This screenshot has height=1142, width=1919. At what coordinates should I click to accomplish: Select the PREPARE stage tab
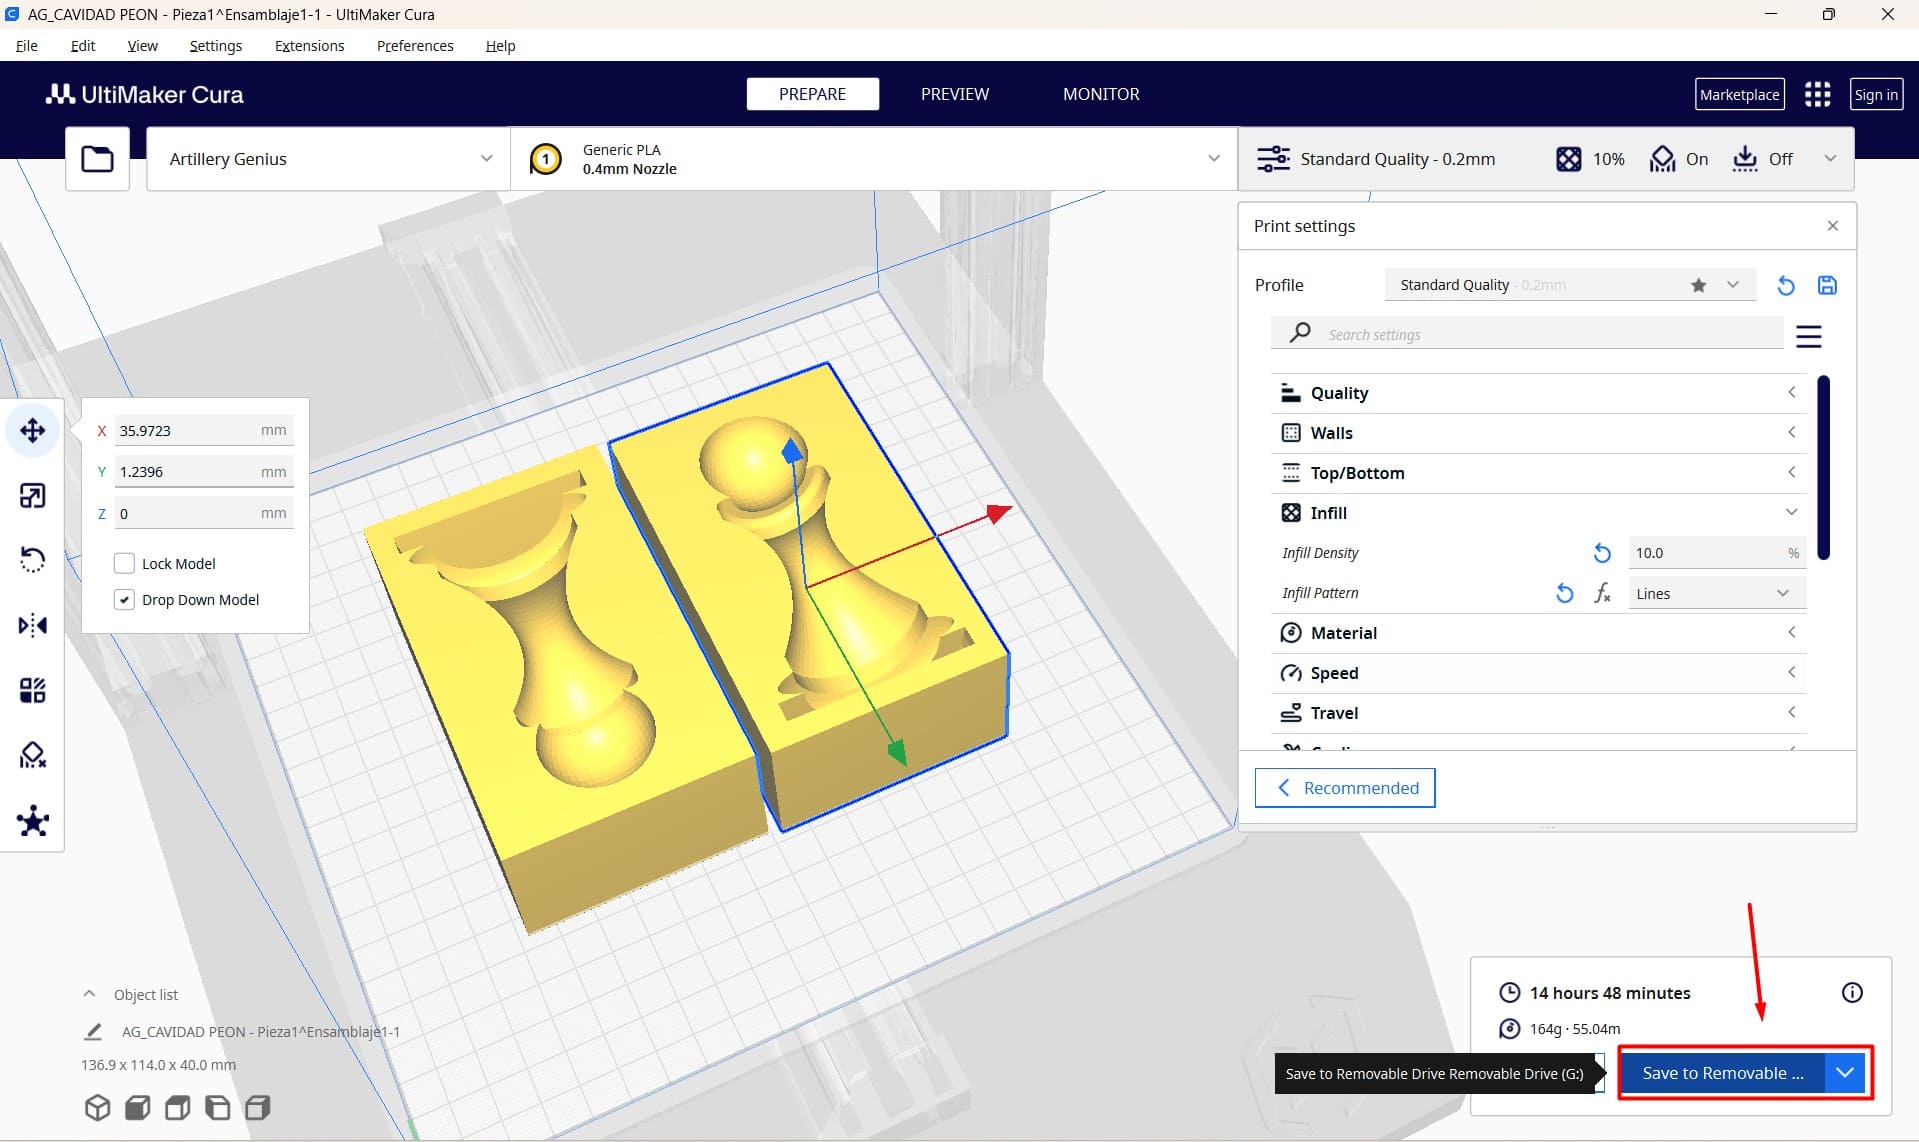coord(812,94)
